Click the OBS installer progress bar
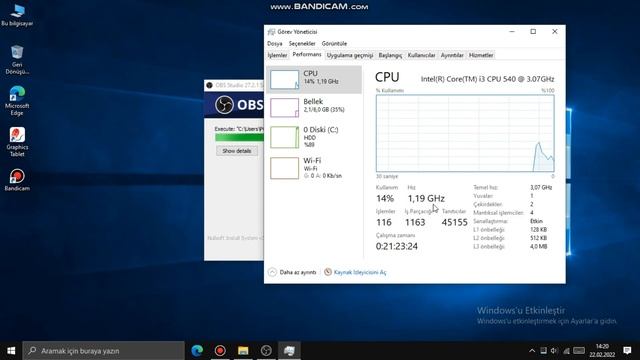This screenshot has height=360, width=640. (240, 138)
